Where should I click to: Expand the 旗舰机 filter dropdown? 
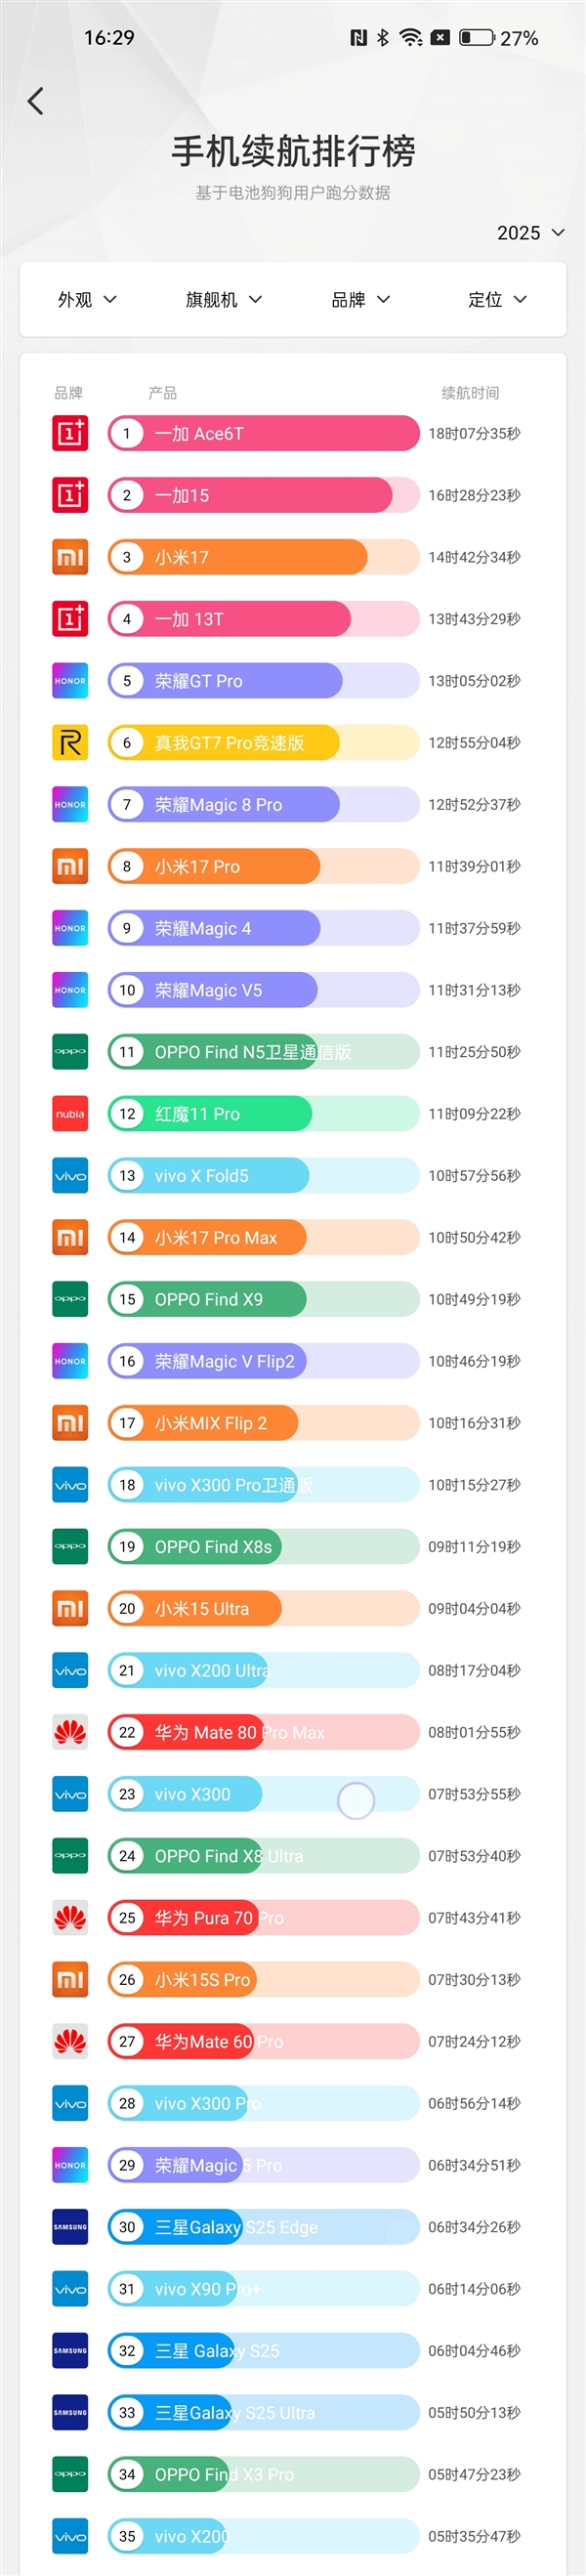tap(224, 300)
